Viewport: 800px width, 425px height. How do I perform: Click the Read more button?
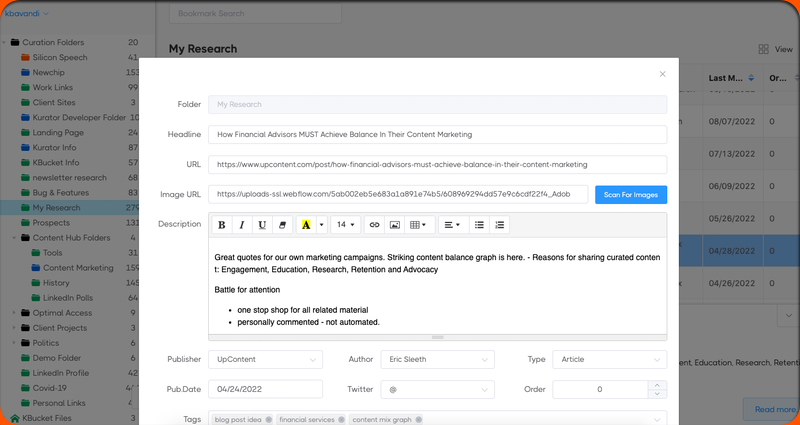pos(774,409)
